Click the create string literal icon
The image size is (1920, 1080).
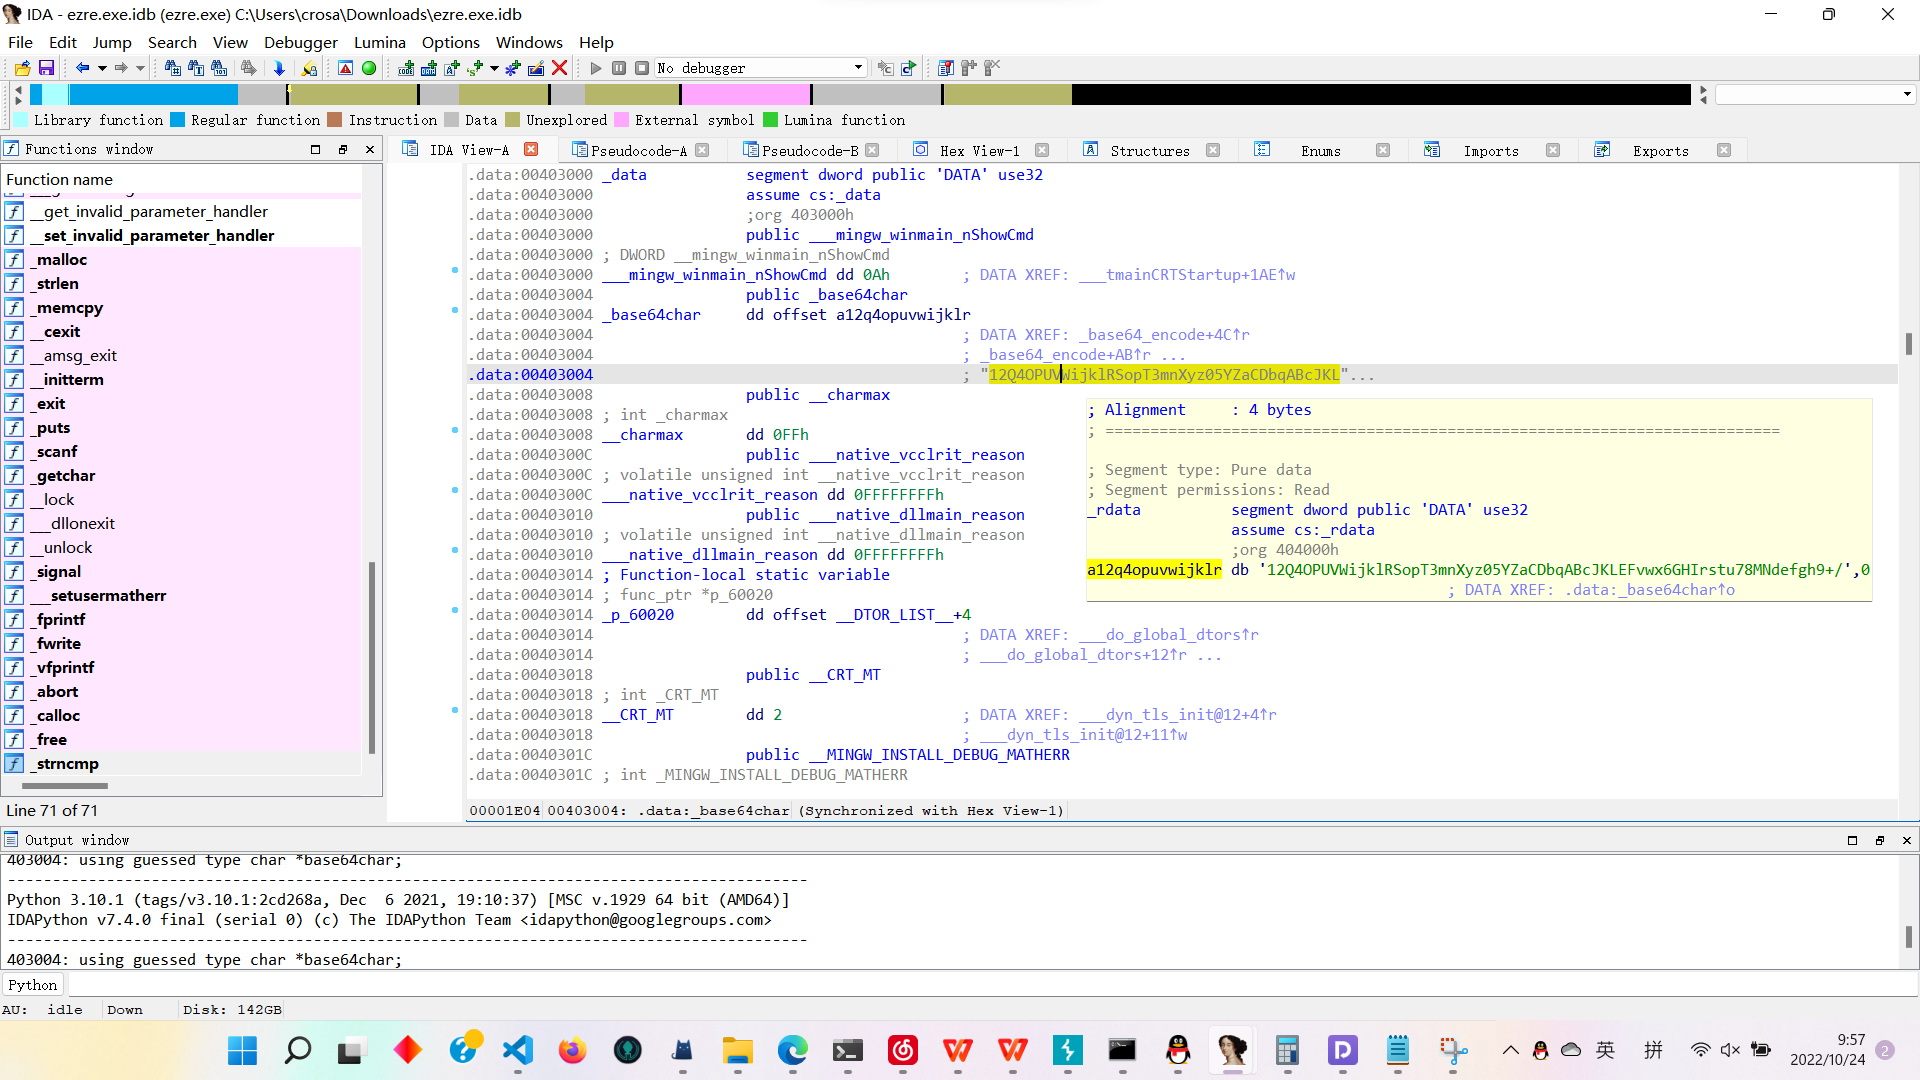(x=452, y=68)
